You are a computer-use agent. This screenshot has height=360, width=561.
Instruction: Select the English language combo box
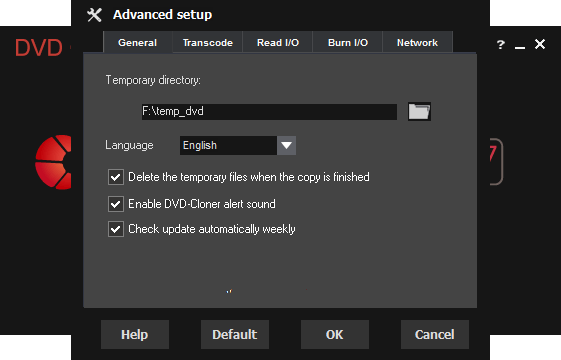(x=238, y=145)
